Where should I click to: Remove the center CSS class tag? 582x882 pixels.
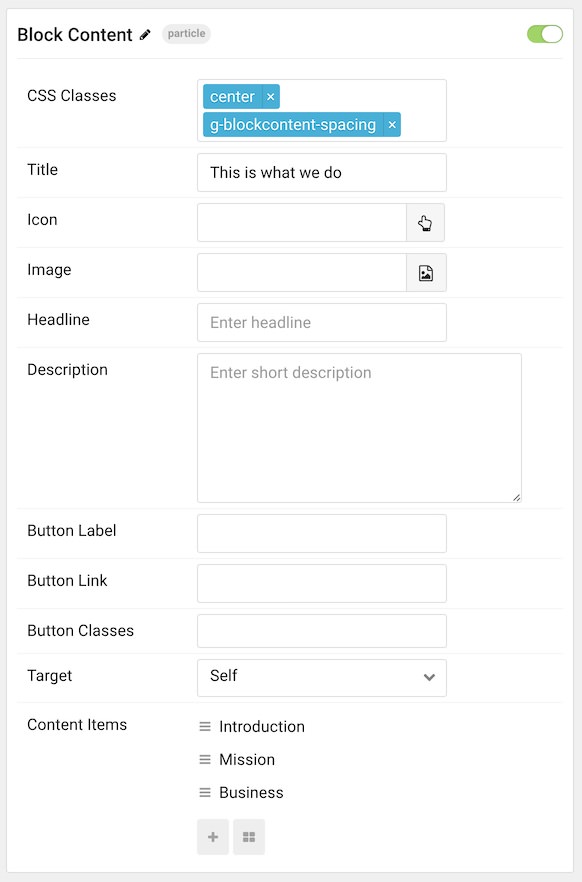270,97
